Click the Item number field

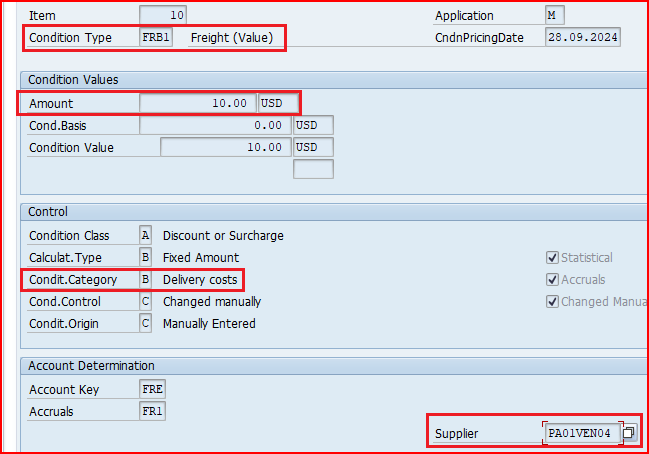[162, 16]
